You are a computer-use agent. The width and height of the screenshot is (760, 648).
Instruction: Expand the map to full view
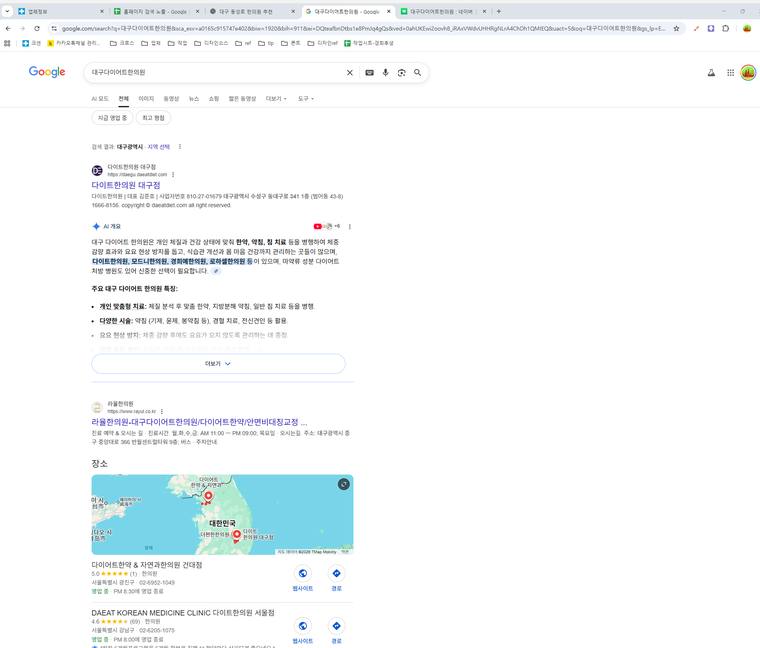pos(344,484)
